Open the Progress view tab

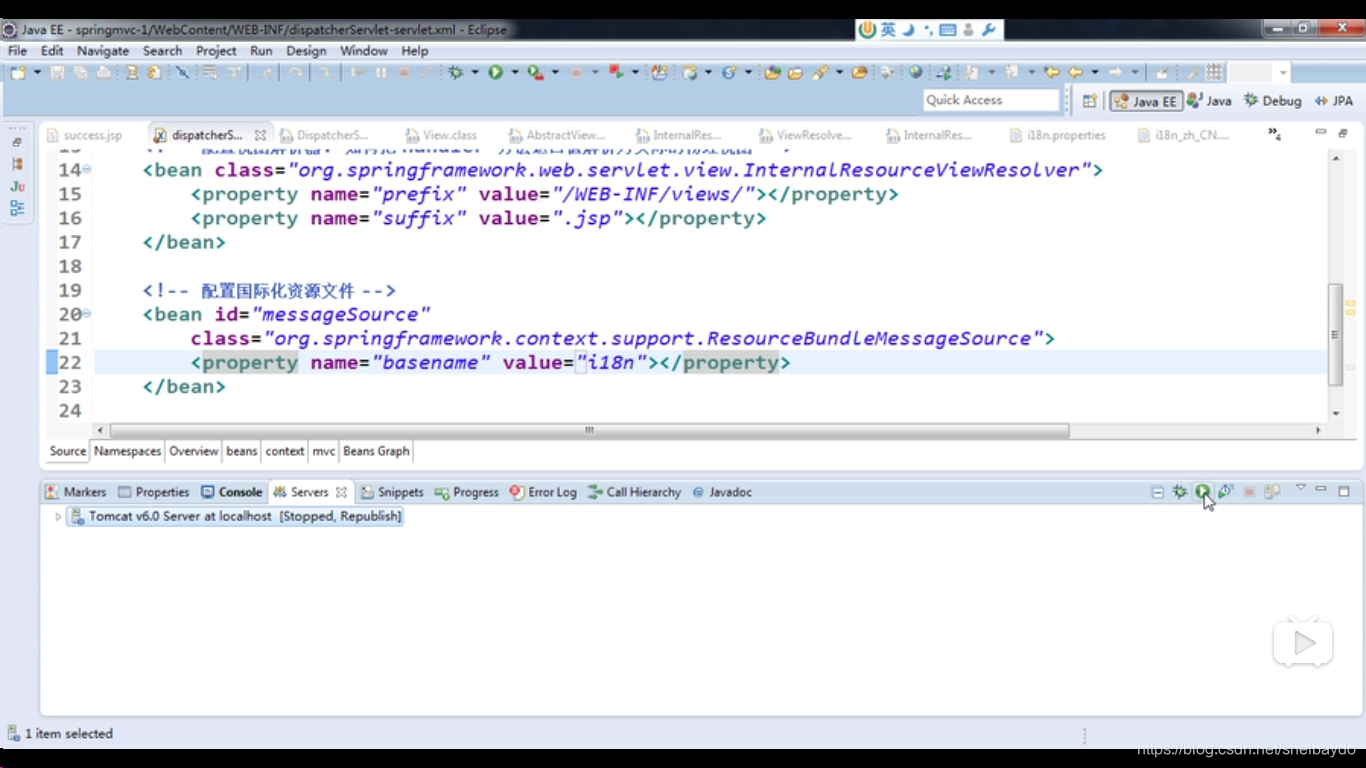466,492
